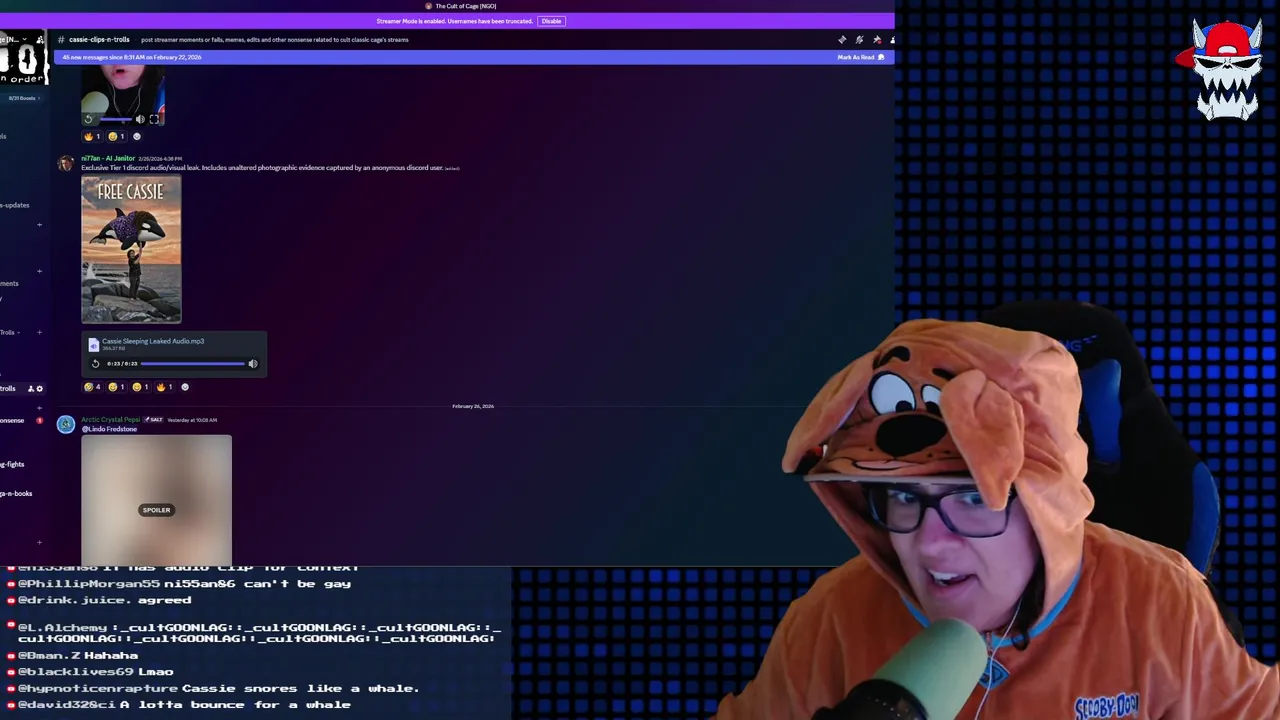
Task: Click The Cult of Cage [NGO] window title
Action: [466, 6]
